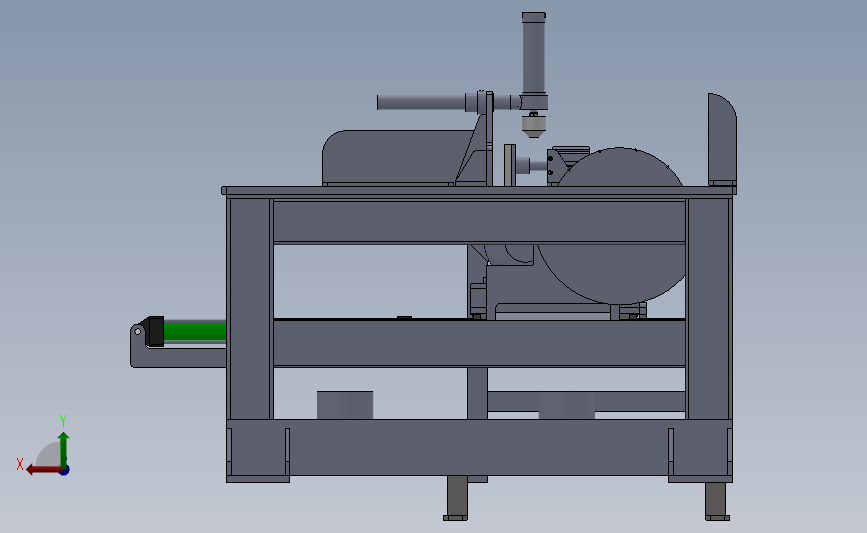Select the center support foot under the frame

(456, 498)
